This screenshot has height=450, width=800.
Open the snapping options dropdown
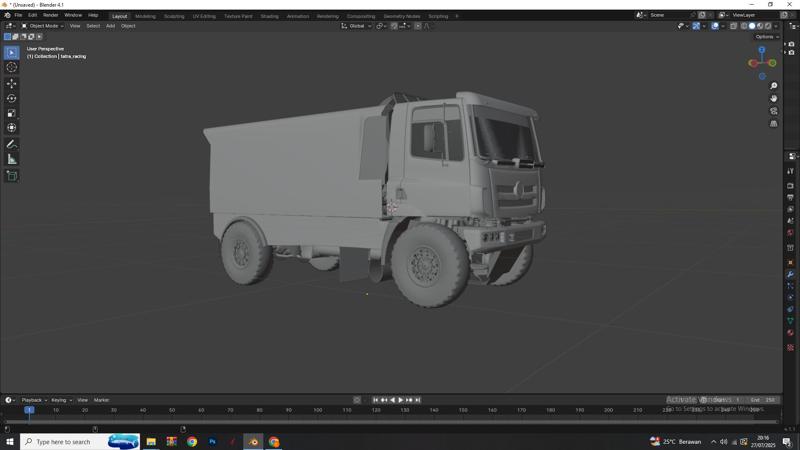405,26
